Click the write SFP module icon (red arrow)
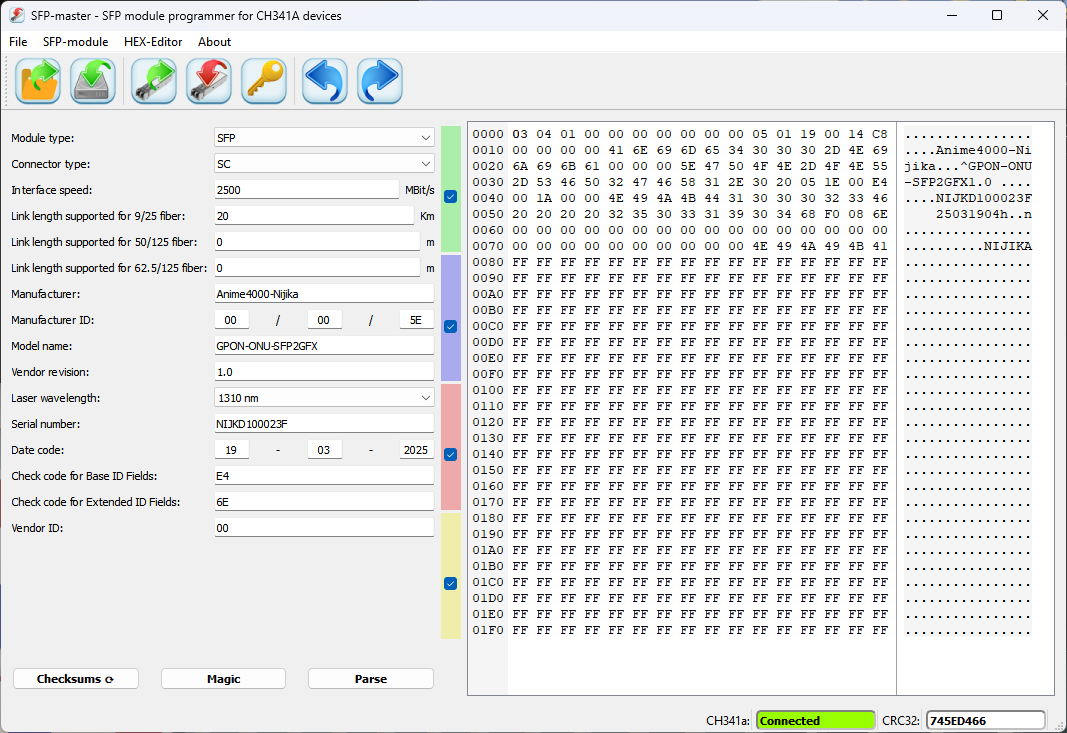The image size is (1067, 733). (x=209, y=81)
